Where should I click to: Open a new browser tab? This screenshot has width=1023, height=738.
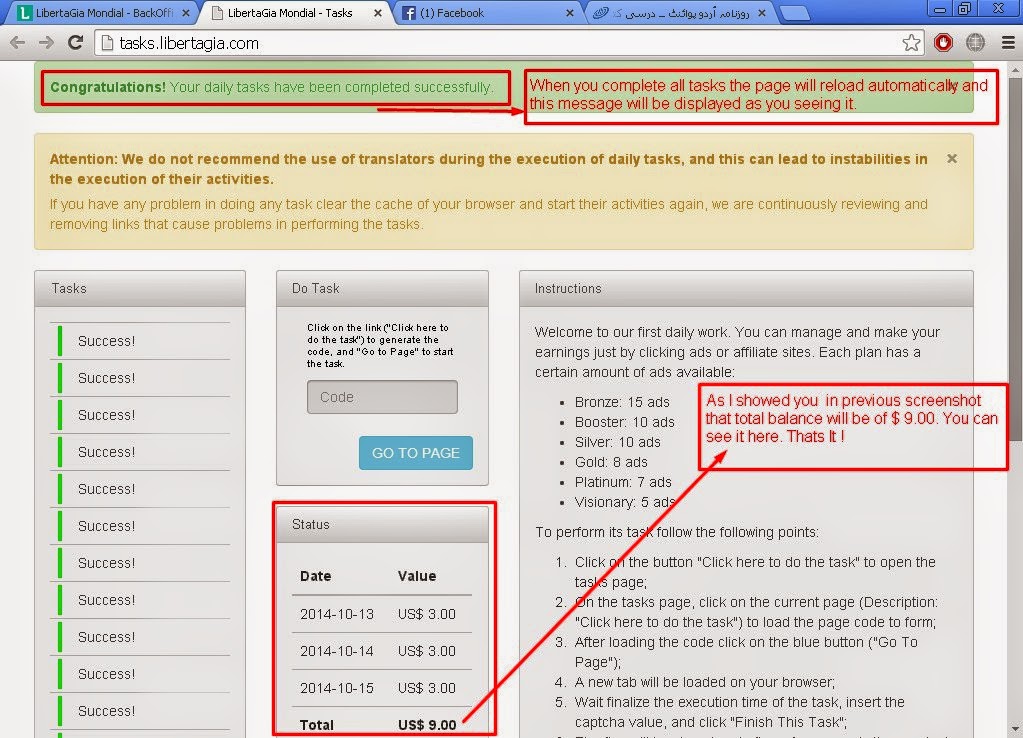point(794,13)
